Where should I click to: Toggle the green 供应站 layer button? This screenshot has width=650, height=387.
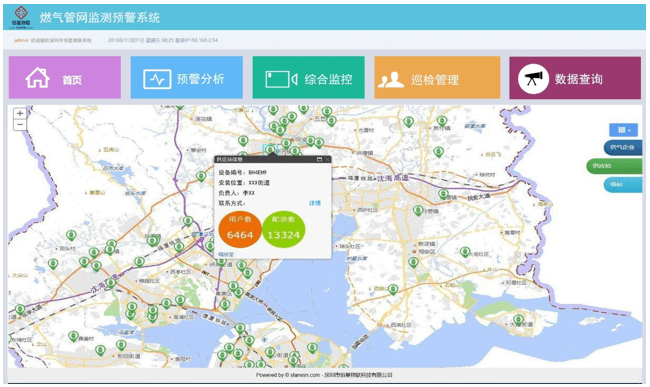coord(614,166)
